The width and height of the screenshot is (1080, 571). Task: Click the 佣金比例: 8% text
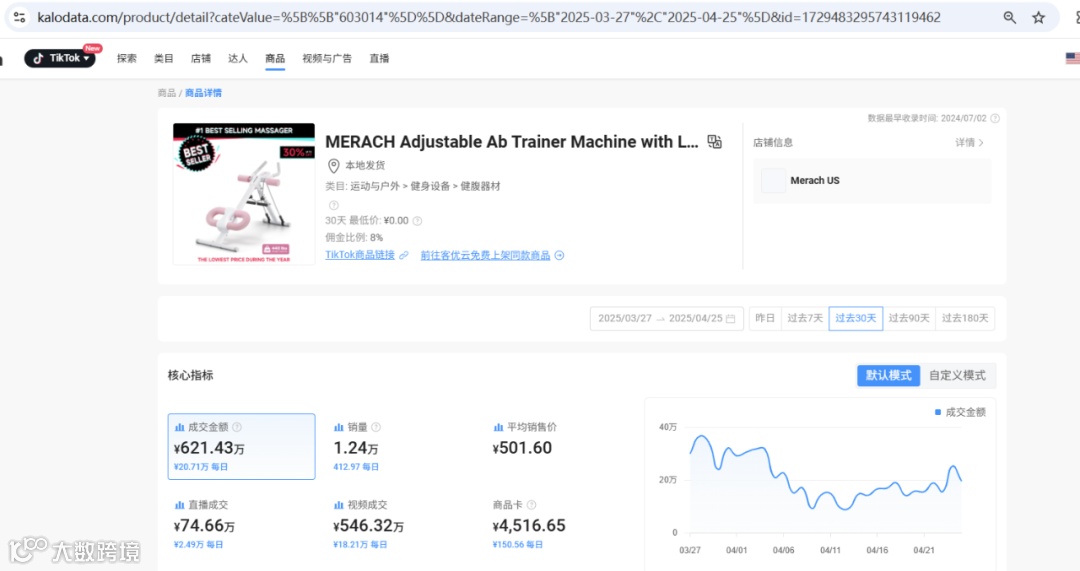(354, 238)
